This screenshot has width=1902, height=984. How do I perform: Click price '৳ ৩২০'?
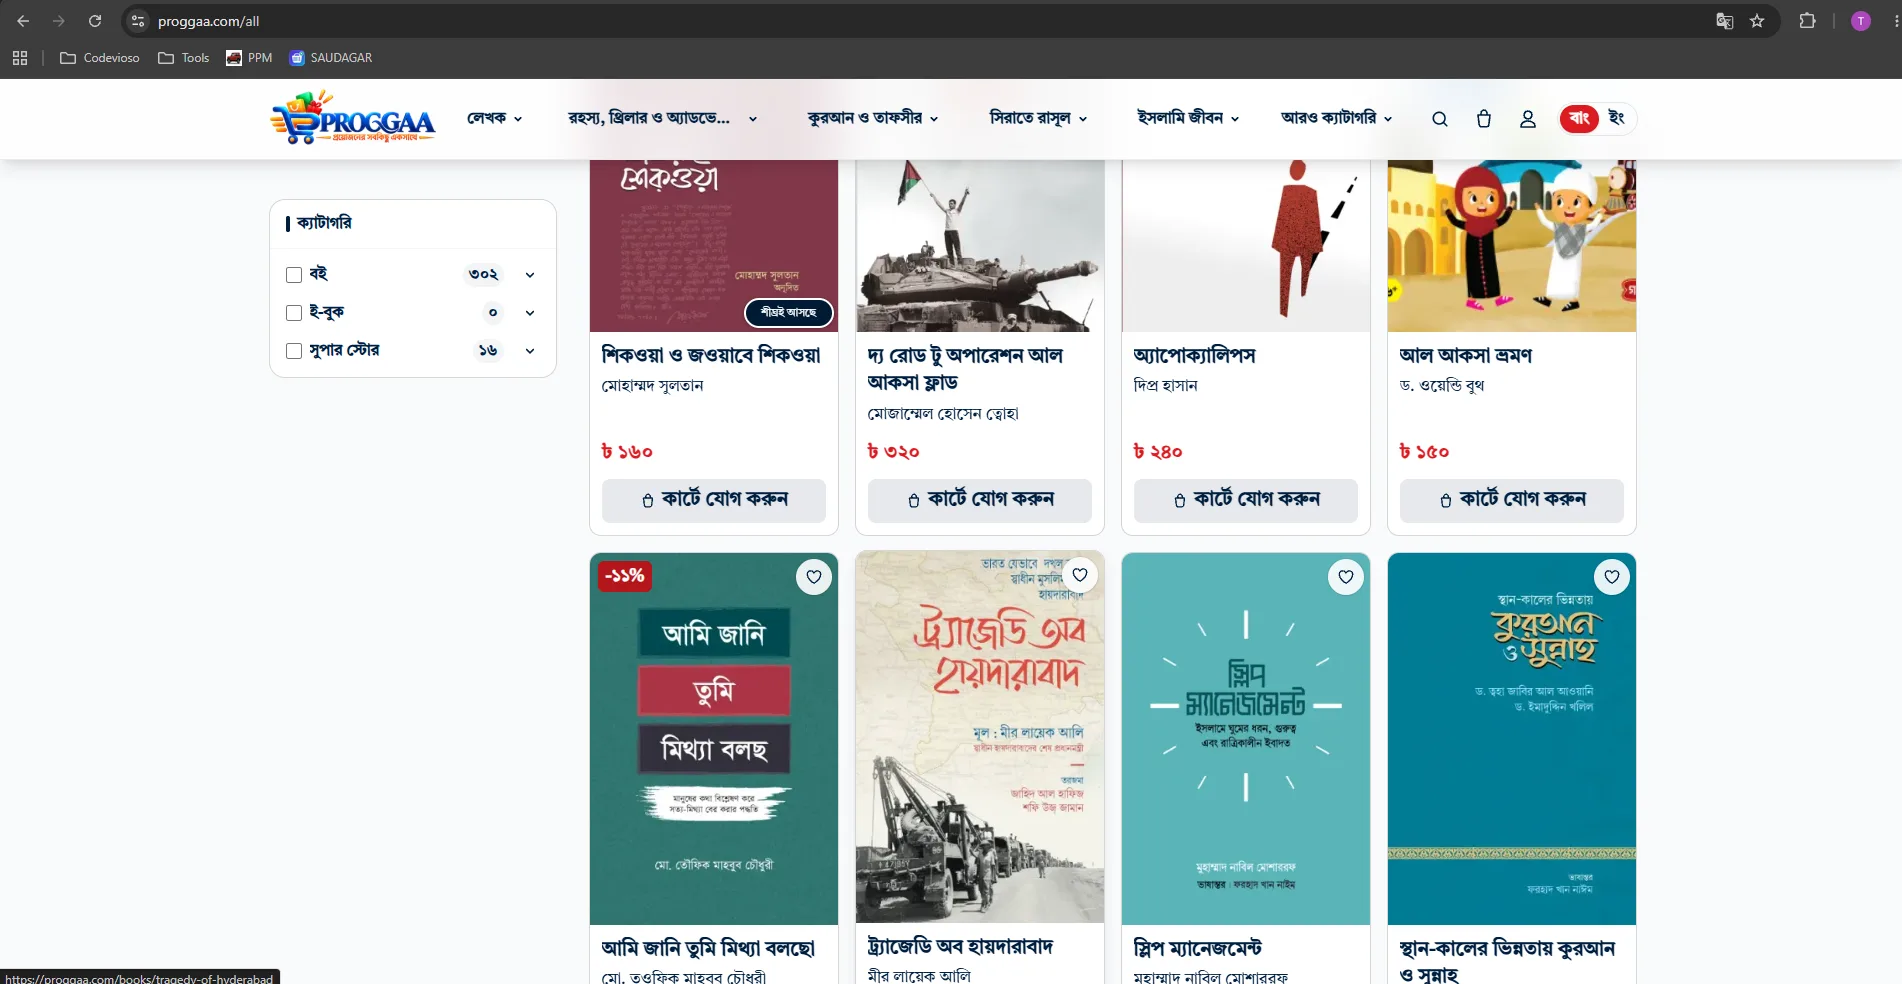[x=893, y=452]
